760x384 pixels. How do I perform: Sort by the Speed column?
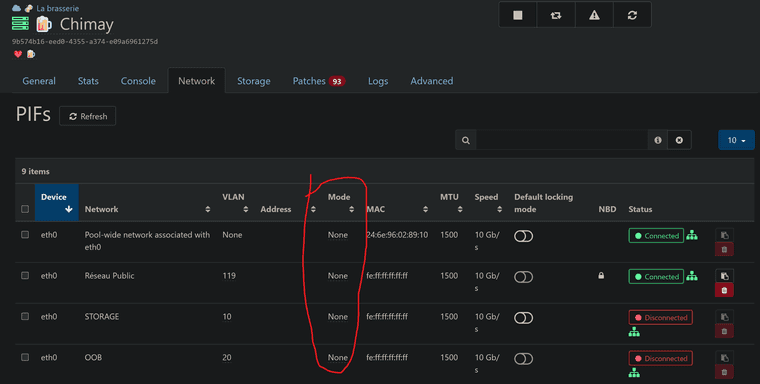click(488, 203)
